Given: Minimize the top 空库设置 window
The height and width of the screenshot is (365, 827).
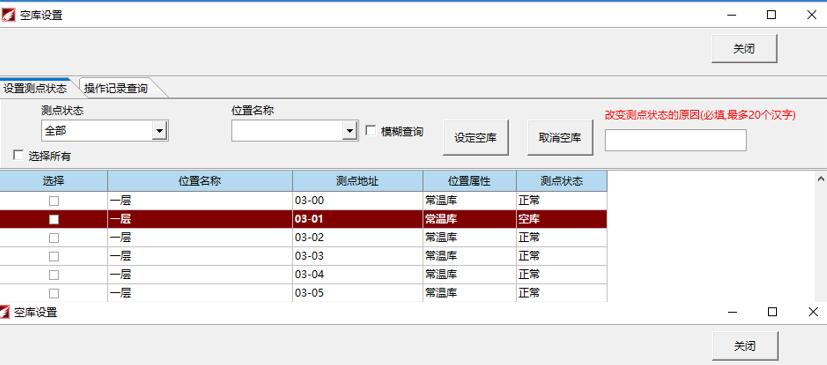Looking at the screenshot, I should pyautogui.click(x=731, y=15).
